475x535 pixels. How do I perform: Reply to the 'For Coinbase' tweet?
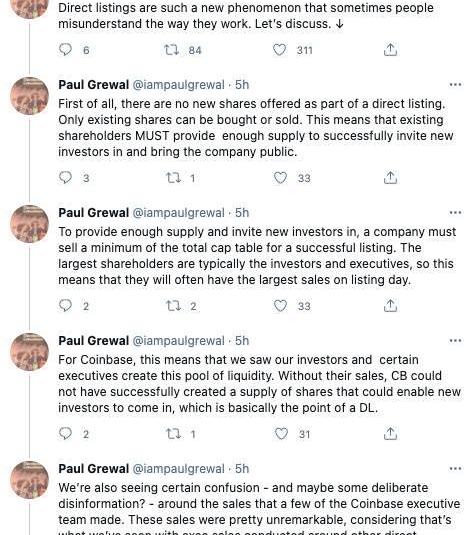[x=65, y=433]
